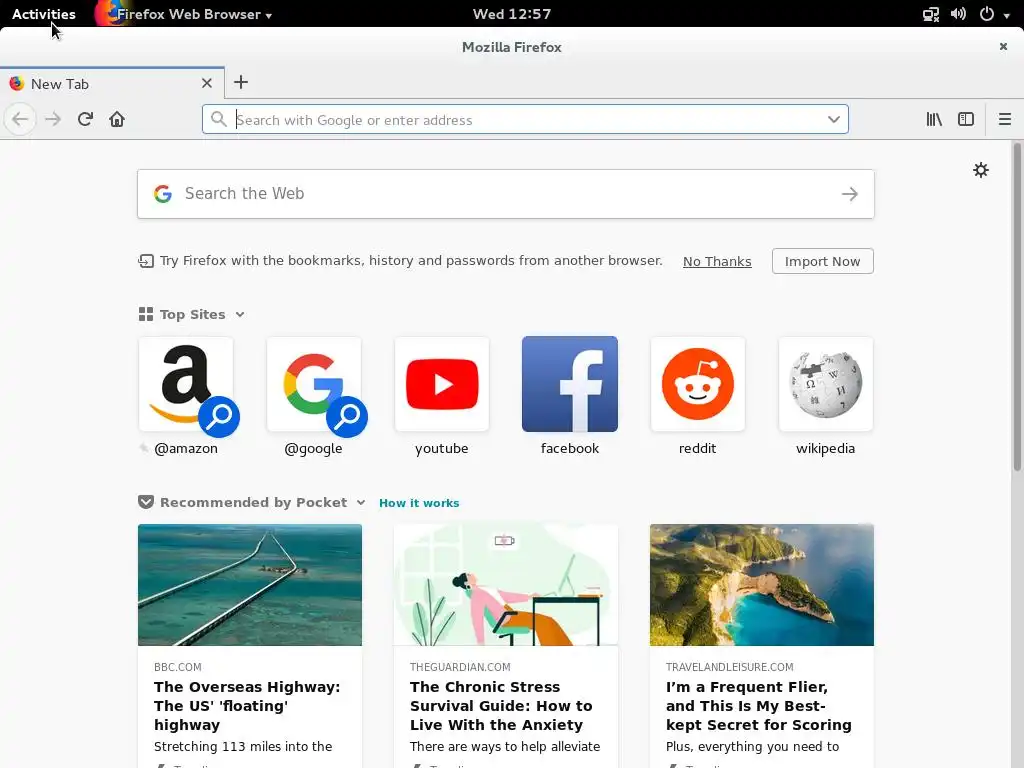Screen dimensions: 1024x768
Task: Open The Overseas Highway article title
Action: [x=248, y=706]
